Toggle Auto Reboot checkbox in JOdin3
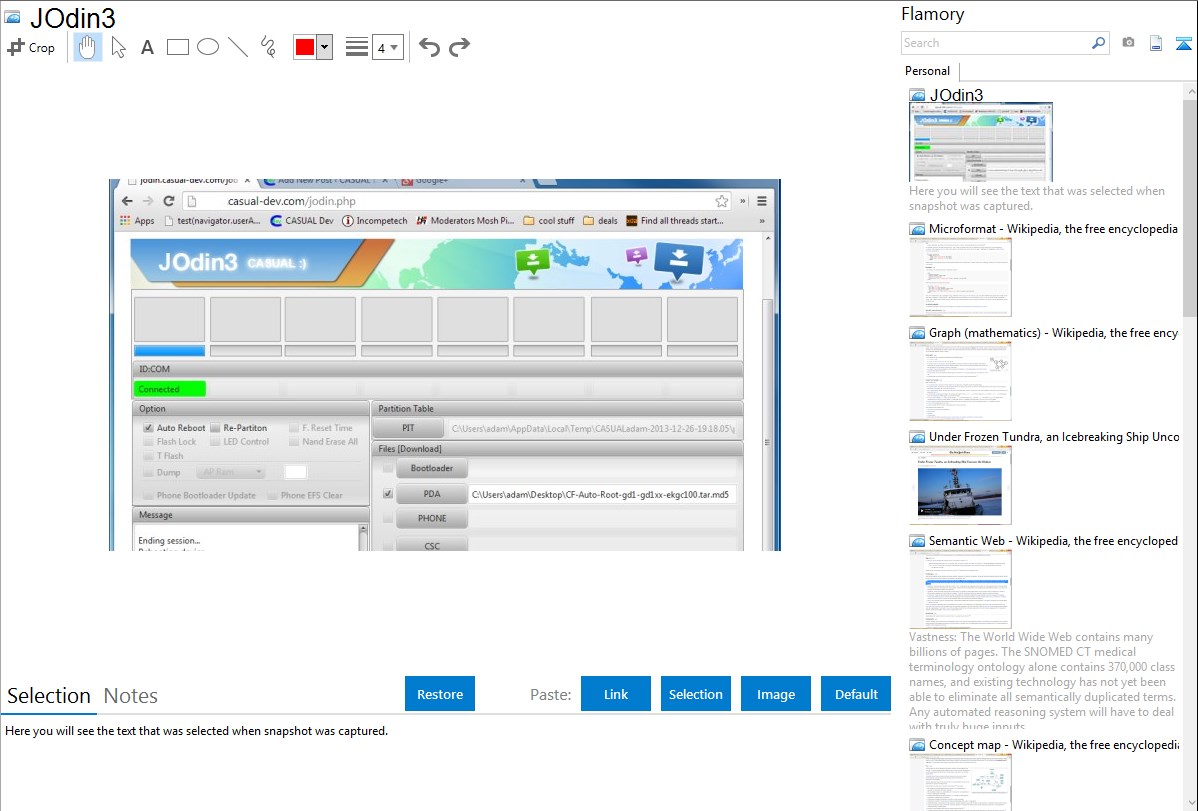This screenshot has height=811, width=1198. (x=148, y=428)
